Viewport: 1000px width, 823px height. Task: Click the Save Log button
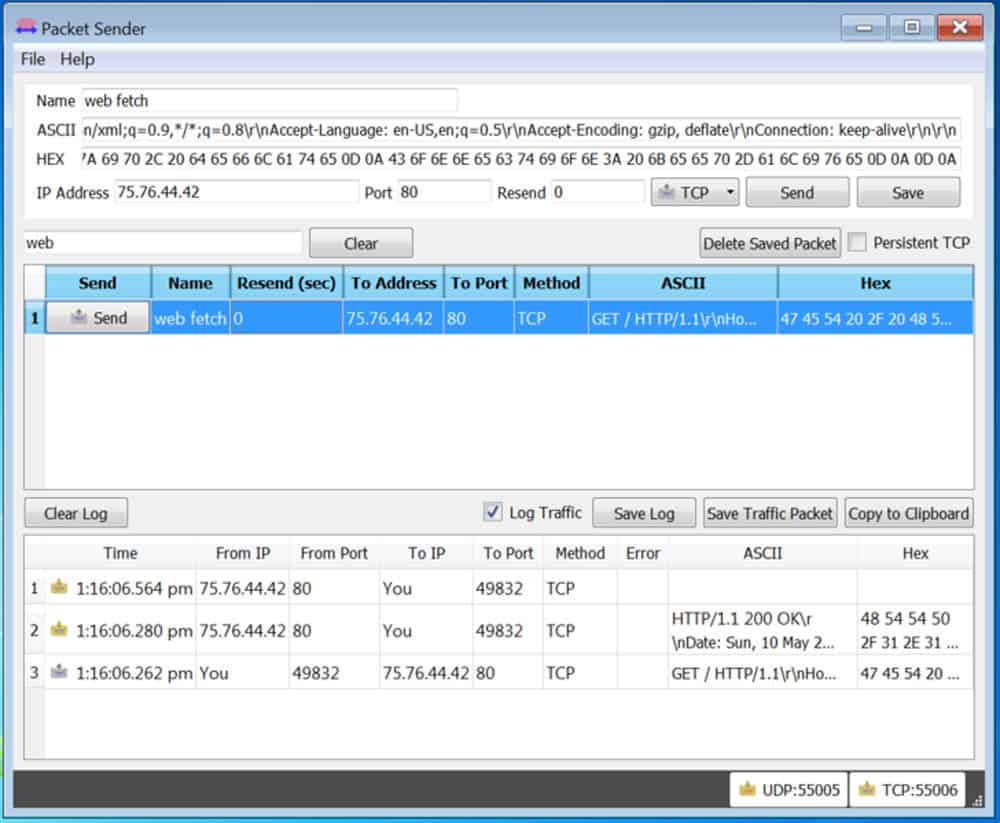(643, 514)
